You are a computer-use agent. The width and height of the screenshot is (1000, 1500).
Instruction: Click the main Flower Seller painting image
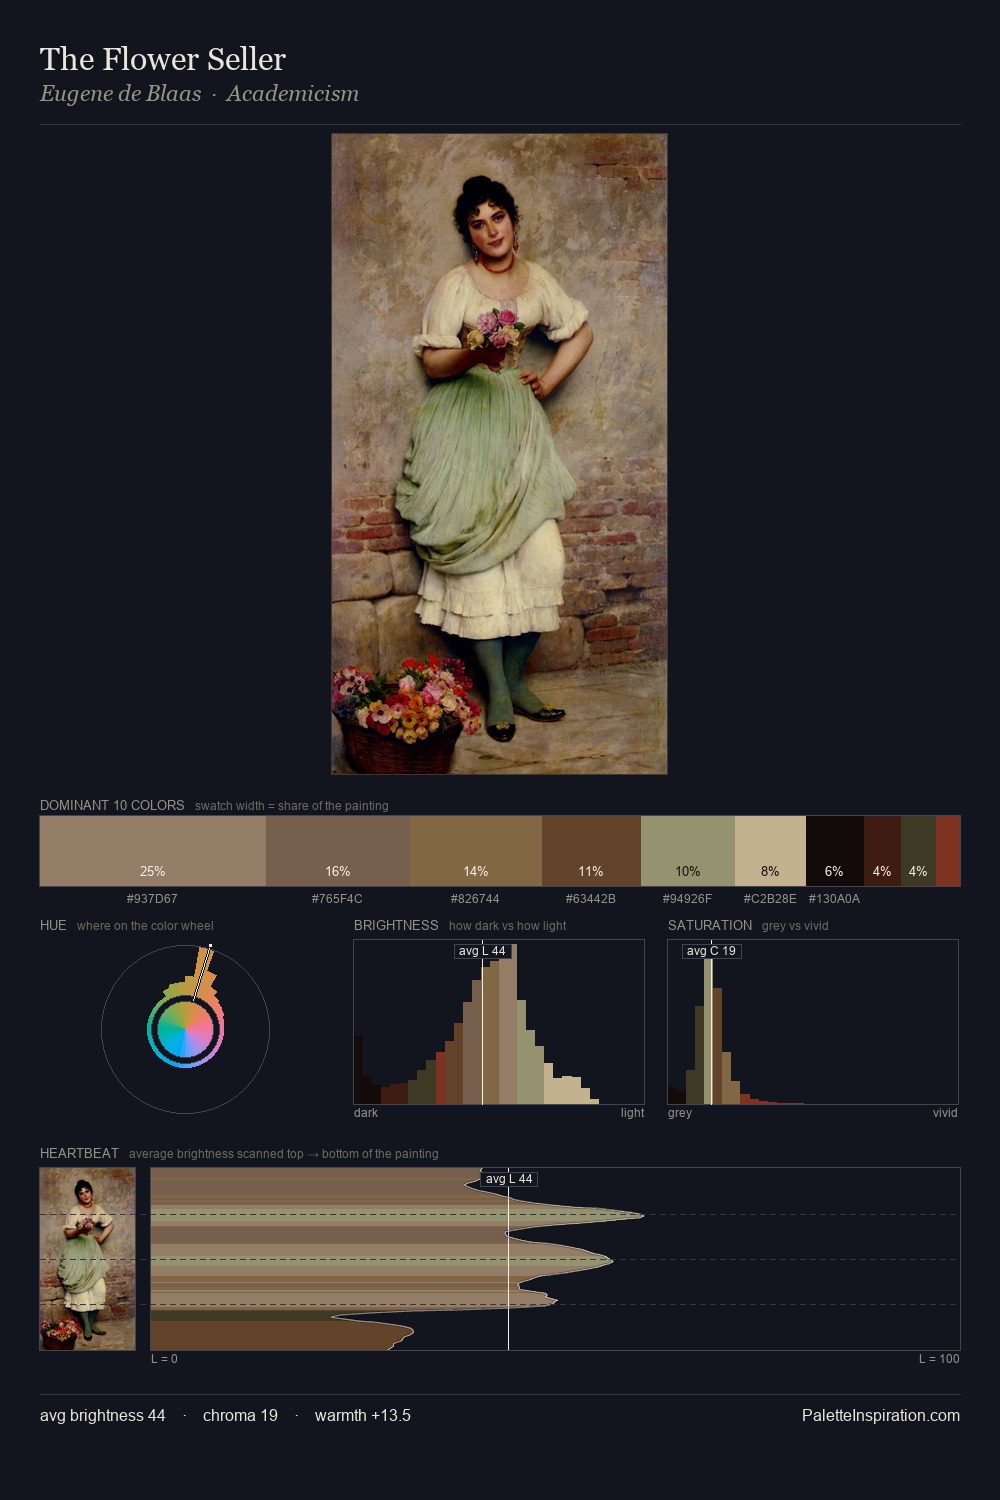[x=499, y=454]
